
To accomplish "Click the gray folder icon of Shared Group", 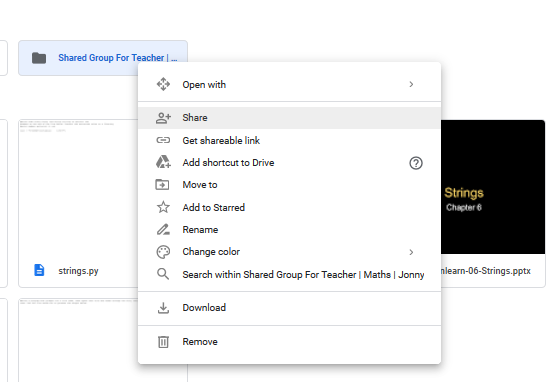I will click(39, 58).
